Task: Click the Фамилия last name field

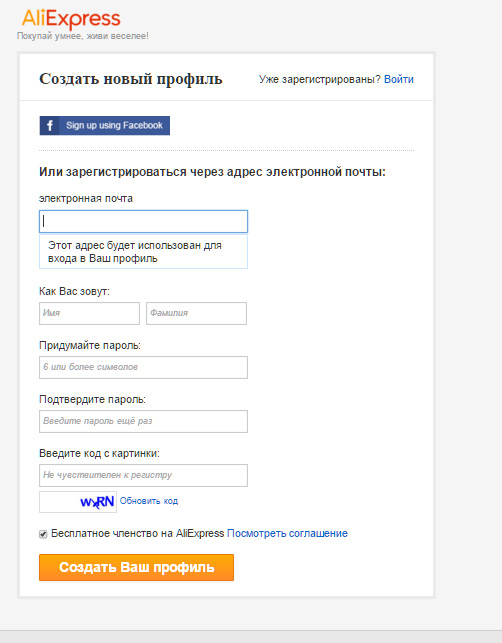Action: (x=196, y=313)
